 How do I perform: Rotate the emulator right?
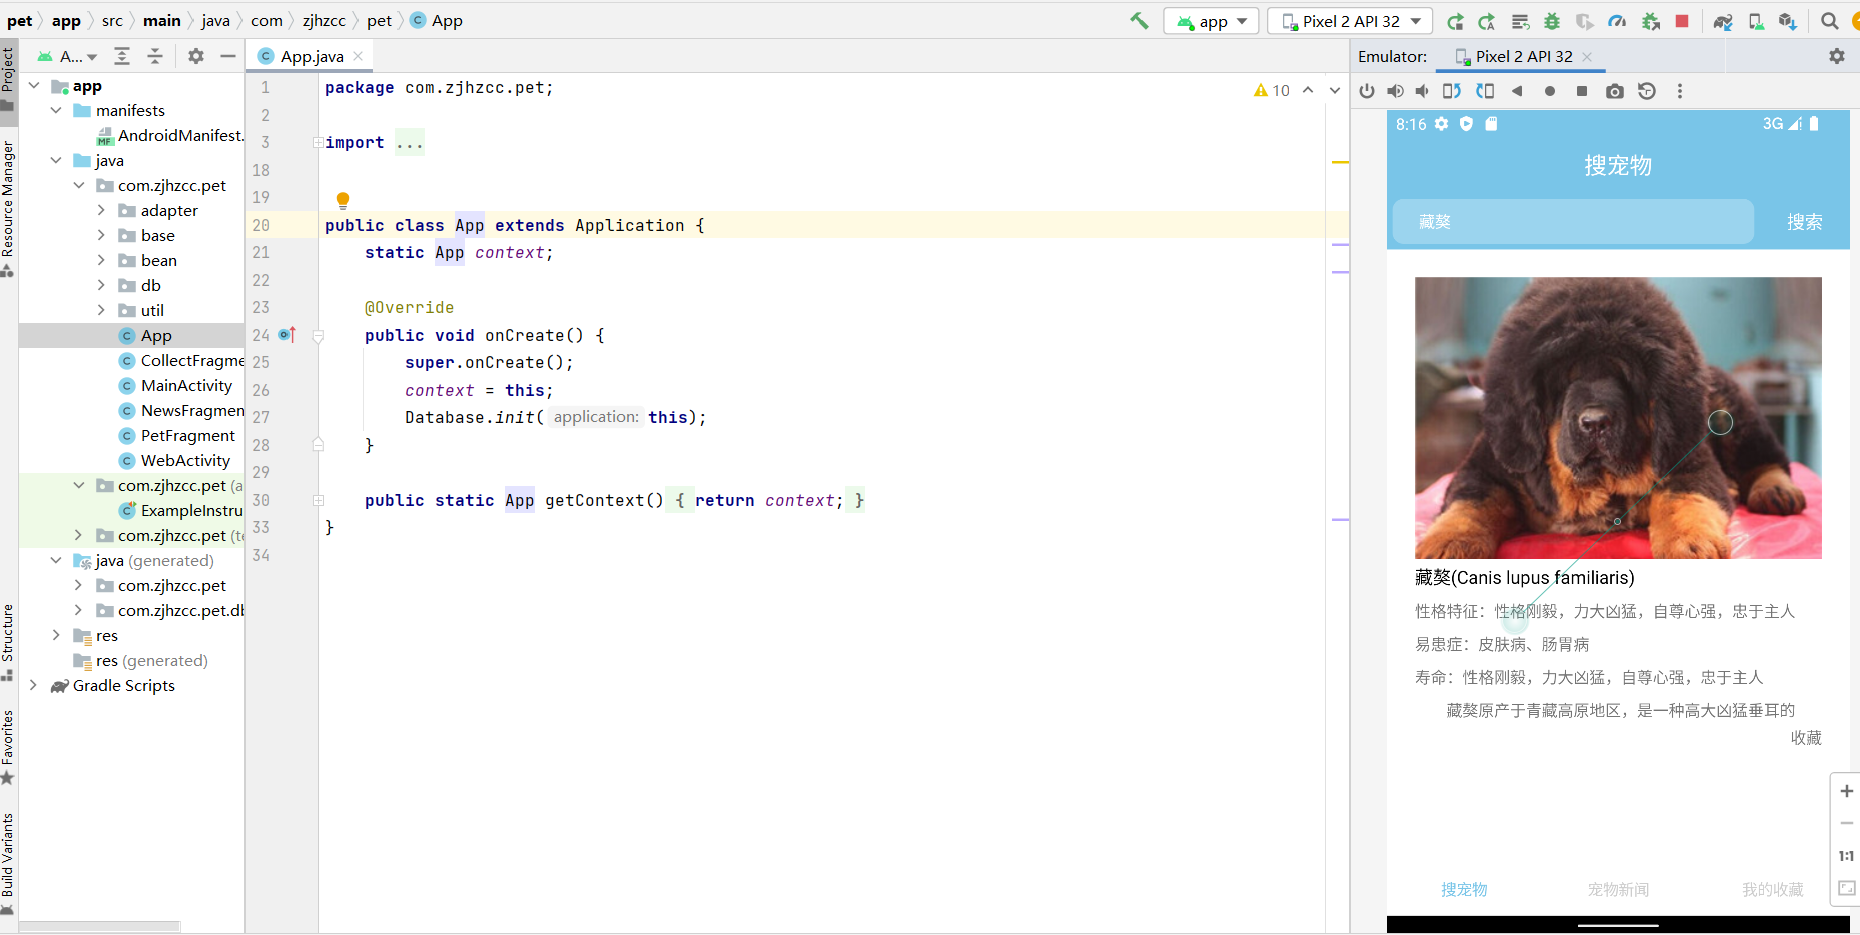point(1485,91)
